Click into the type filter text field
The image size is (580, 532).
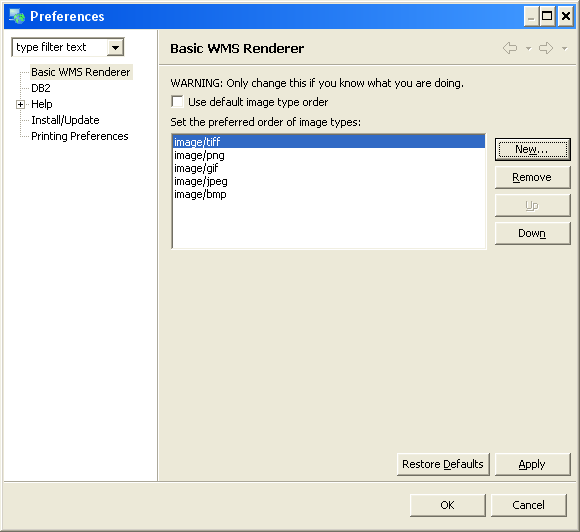pyautogui.click(x=60, y=47)
